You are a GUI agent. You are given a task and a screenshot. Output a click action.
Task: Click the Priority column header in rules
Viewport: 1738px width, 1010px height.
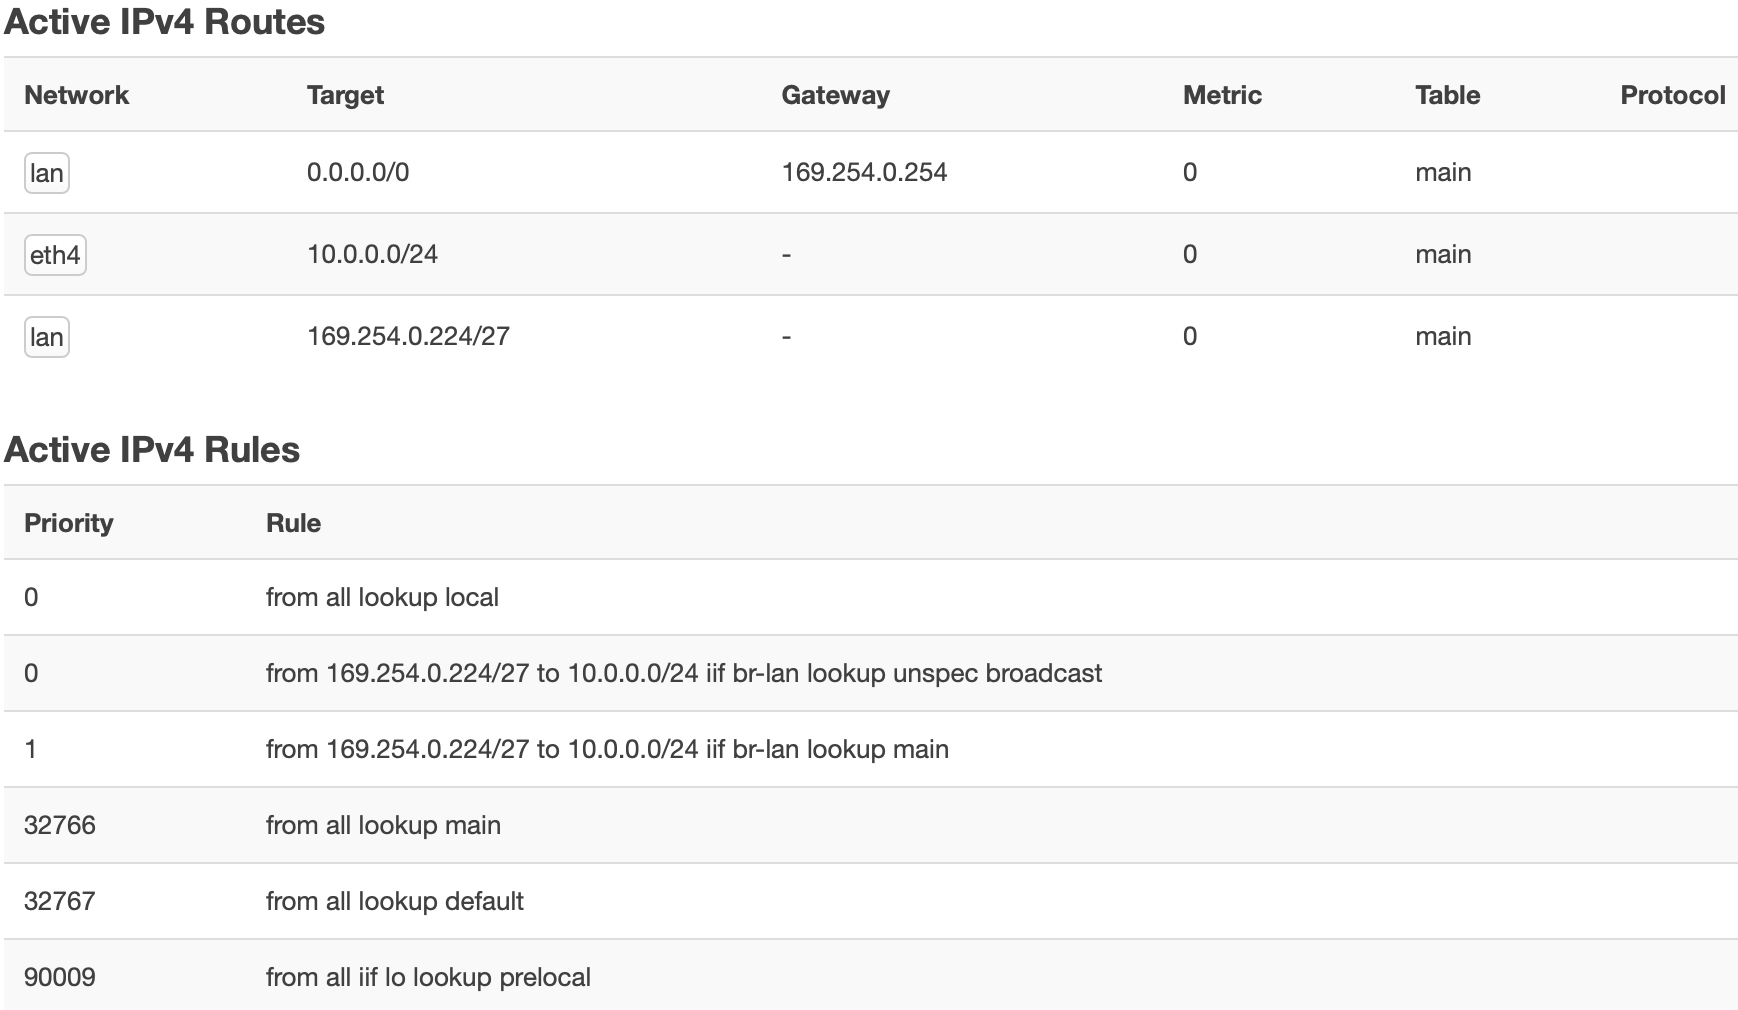tap(69, 523)
